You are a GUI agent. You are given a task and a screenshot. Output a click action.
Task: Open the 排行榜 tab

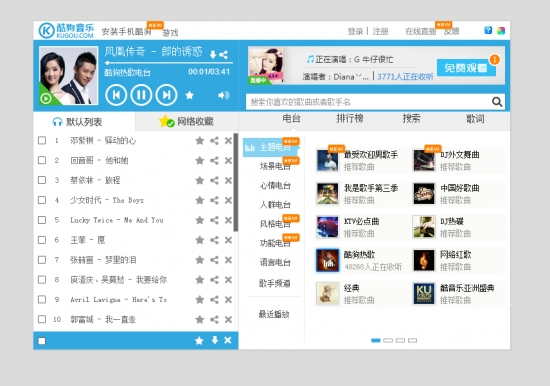click(x=350, y=119)
